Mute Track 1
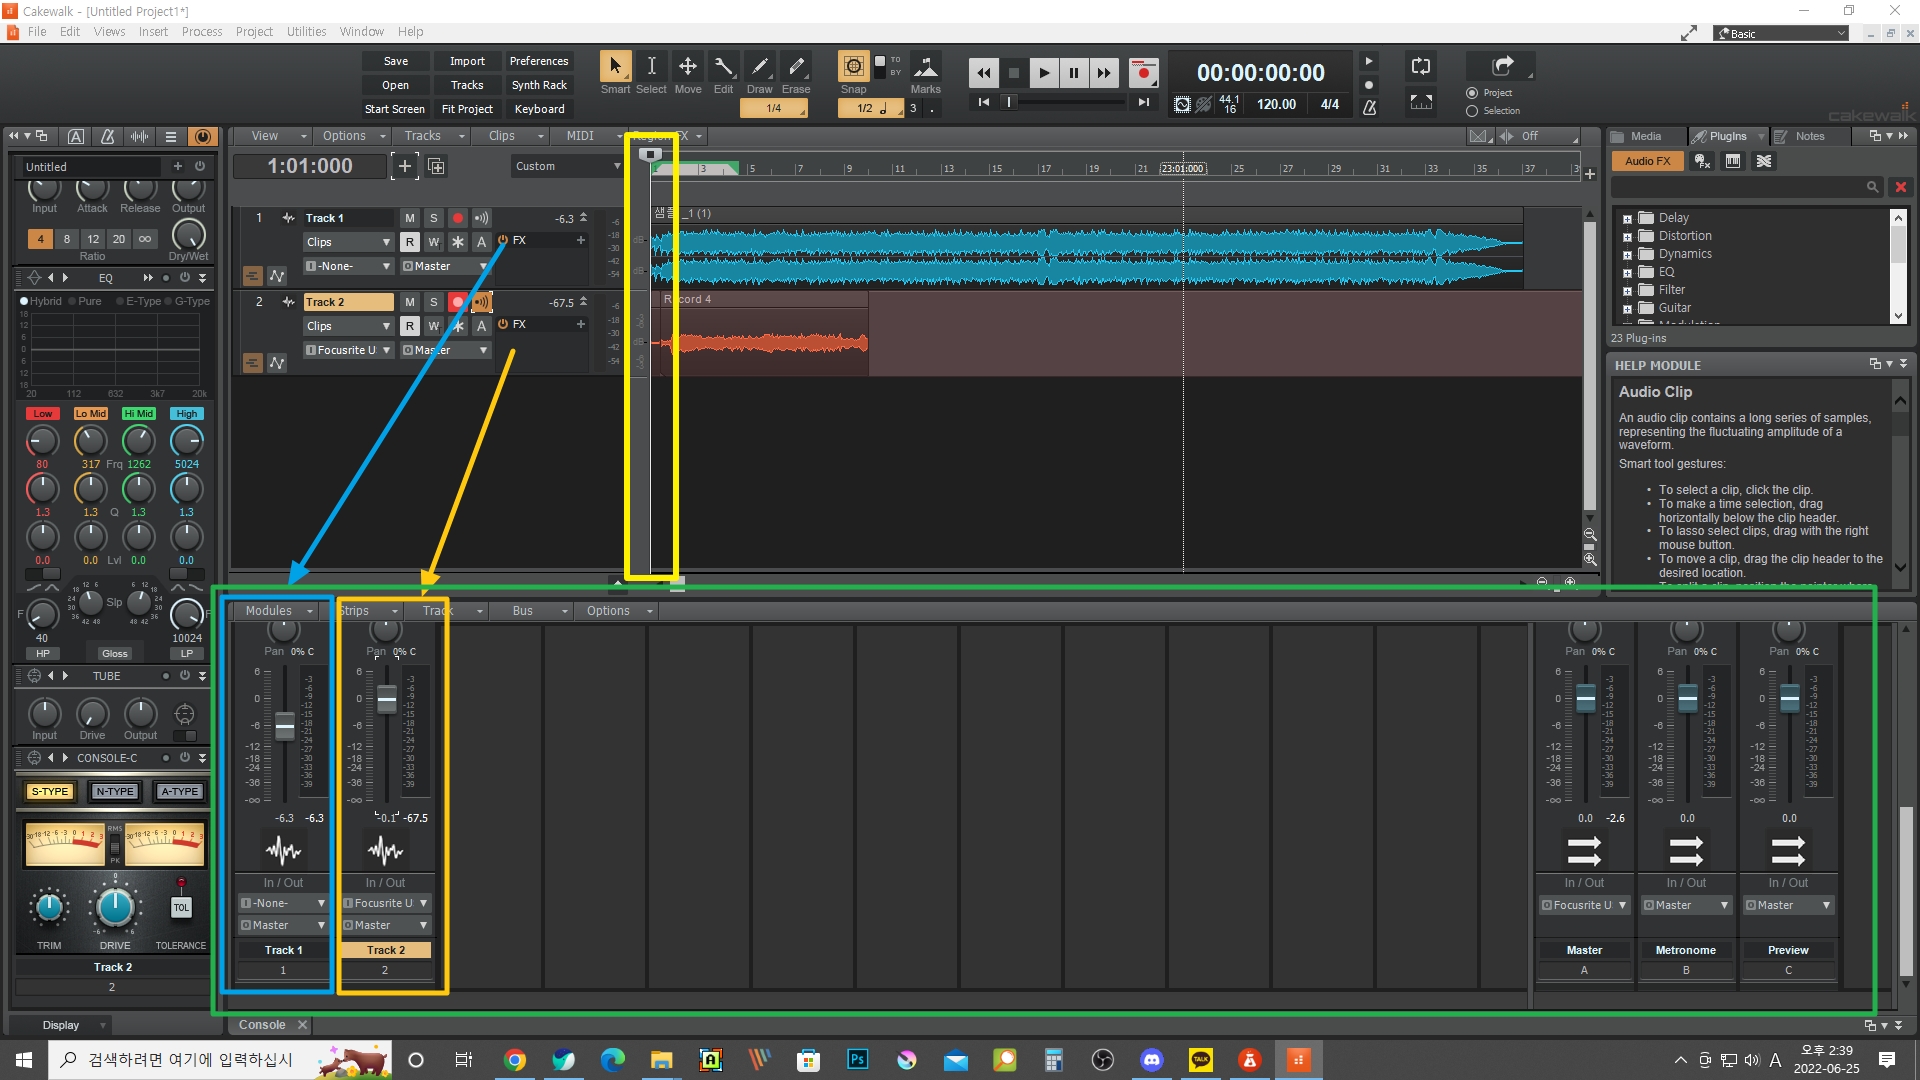The image size is (1920, 1080). pos(409,218)
